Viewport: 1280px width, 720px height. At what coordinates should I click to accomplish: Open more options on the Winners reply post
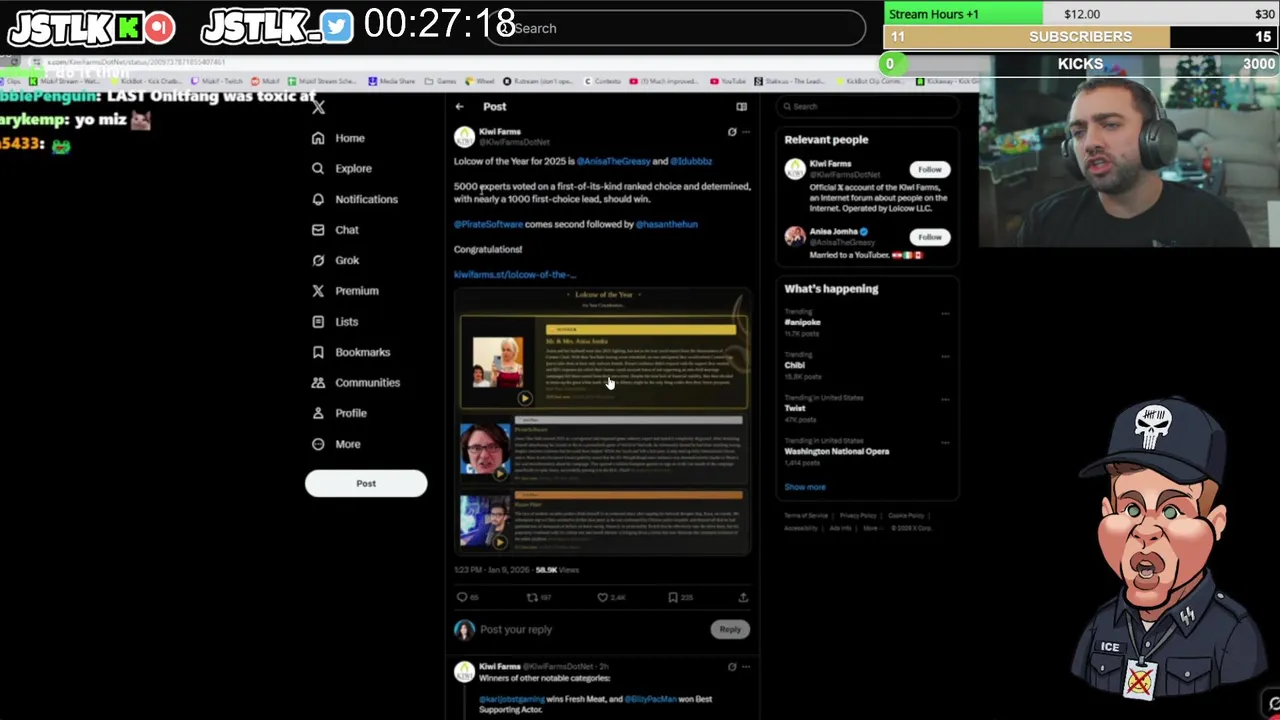pyautogui.click(x=746, y=666)
